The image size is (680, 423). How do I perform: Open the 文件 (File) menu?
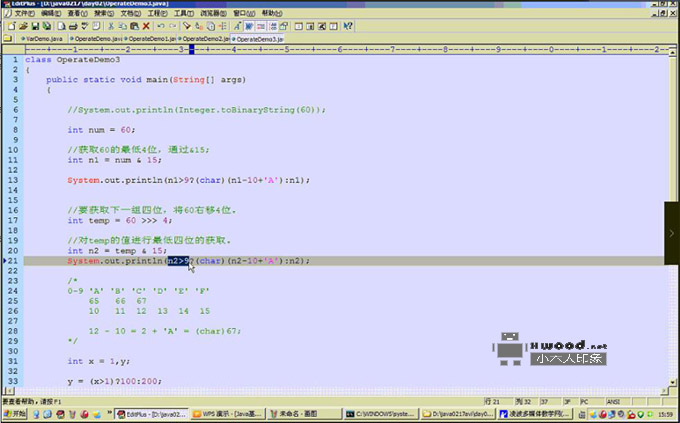click(x=24, y=13)
